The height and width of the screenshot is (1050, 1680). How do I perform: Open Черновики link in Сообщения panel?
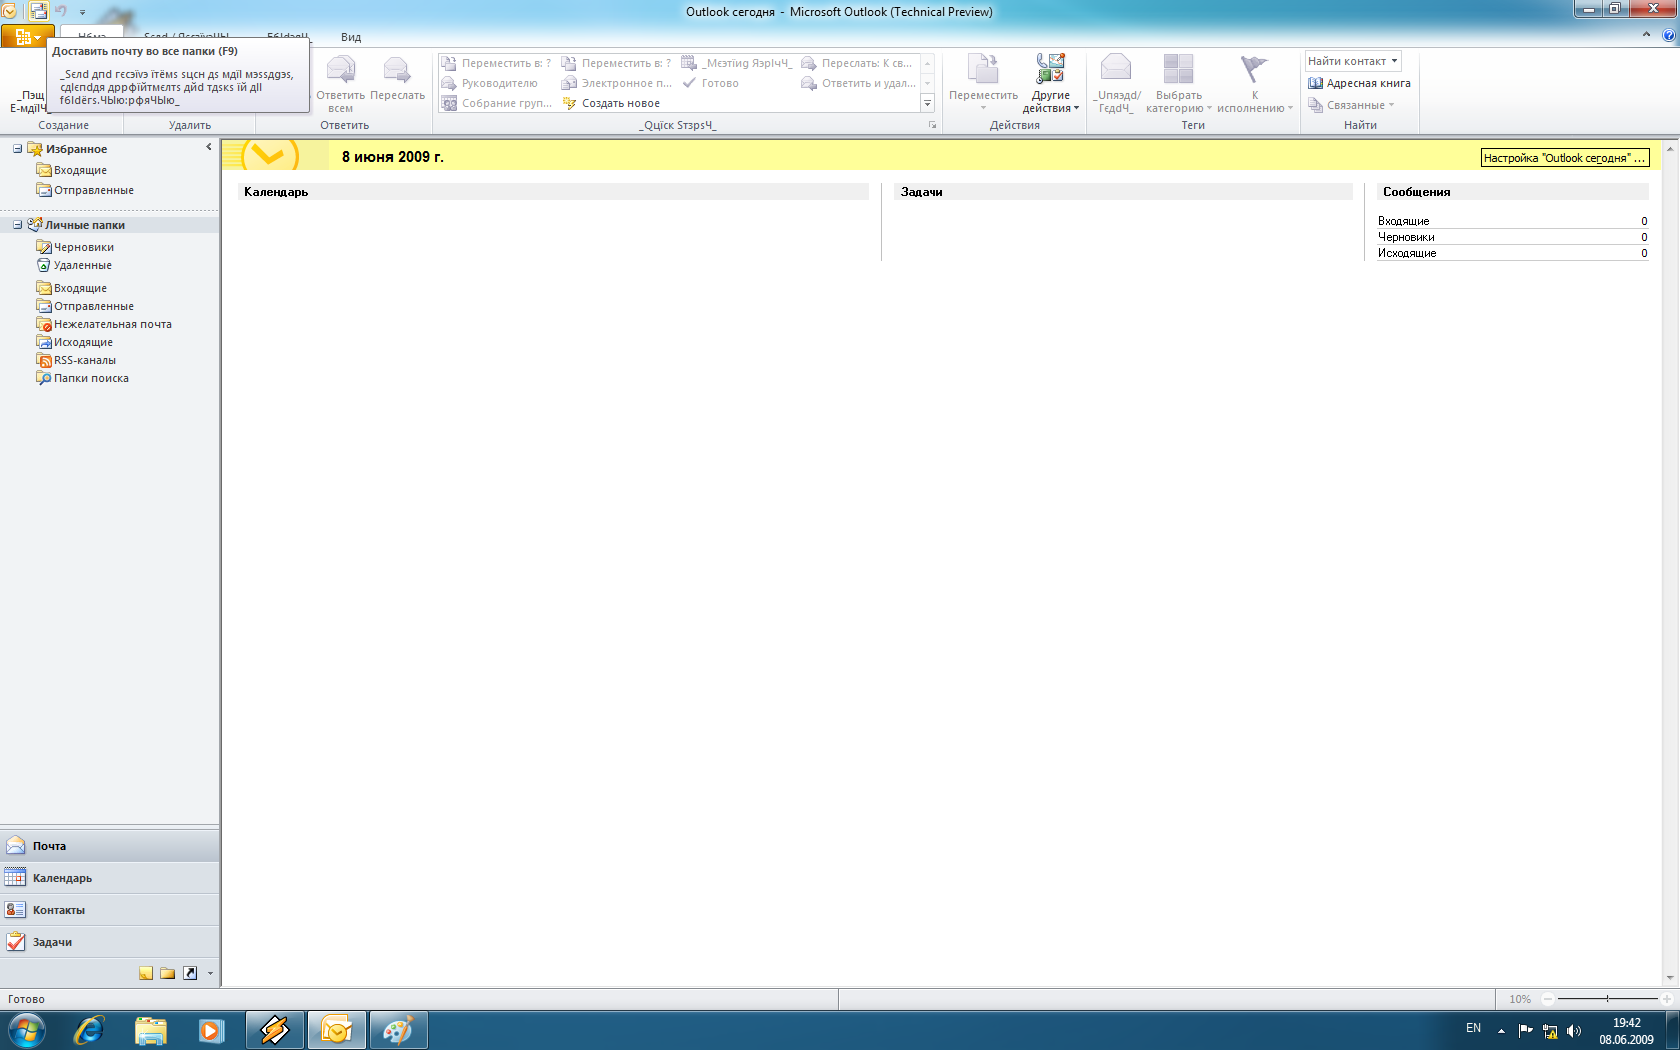pos(1406,237)
